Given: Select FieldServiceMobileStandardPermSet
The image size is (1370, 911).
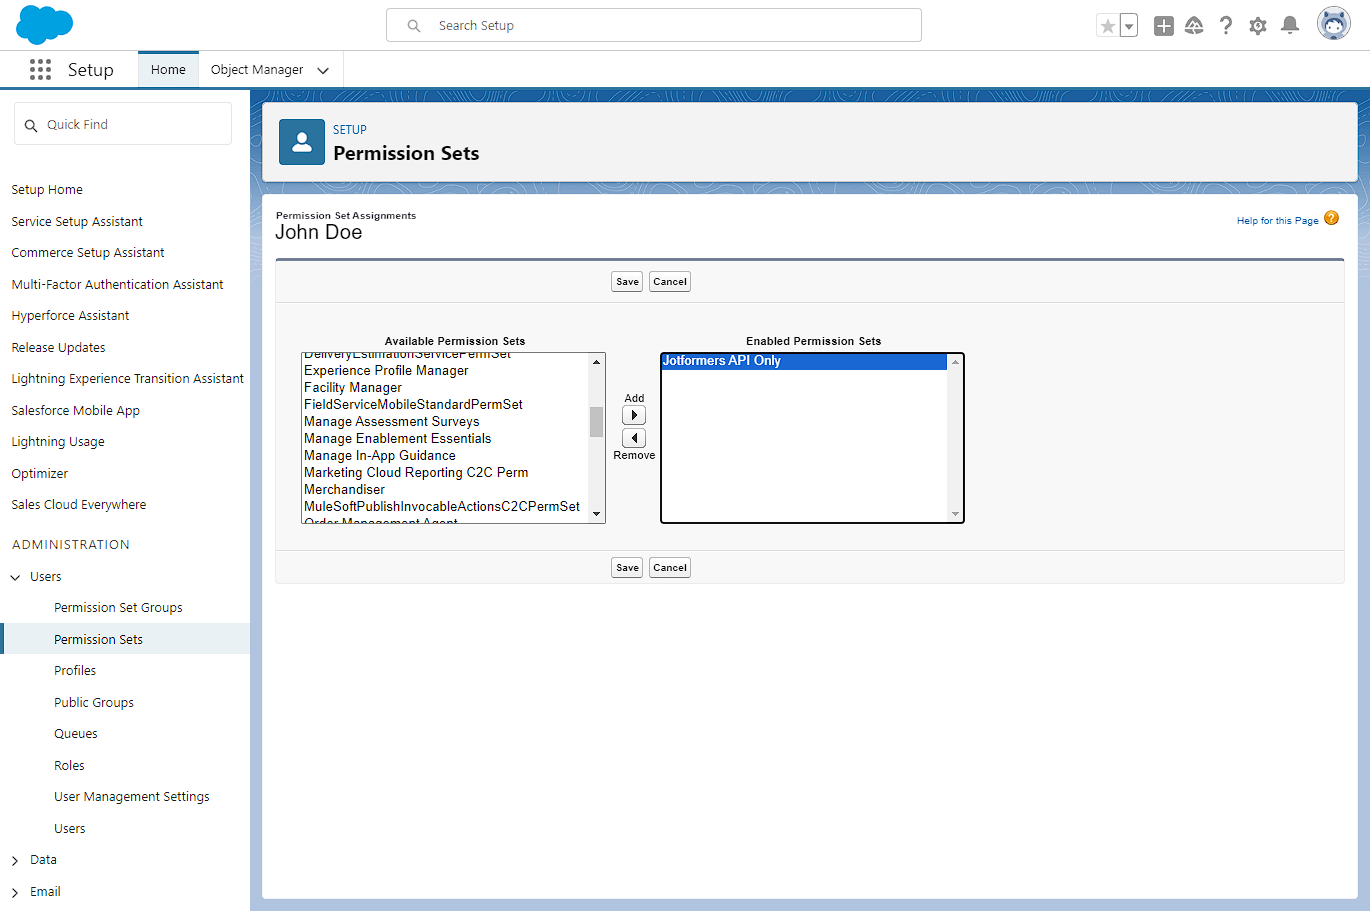Looking at the screenshot, I should [413, 405].
